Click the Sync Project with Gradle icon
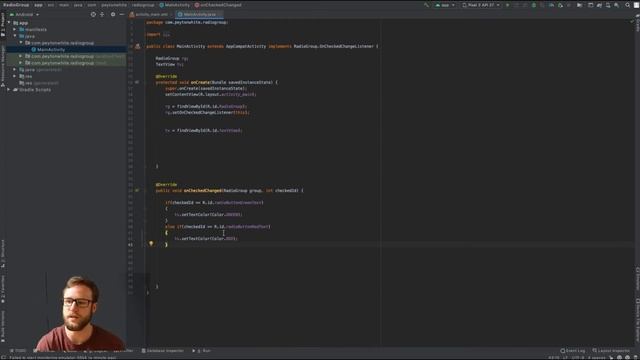Image resolution: width=640 pixels, height=360 pixels. tap(599, 5)
